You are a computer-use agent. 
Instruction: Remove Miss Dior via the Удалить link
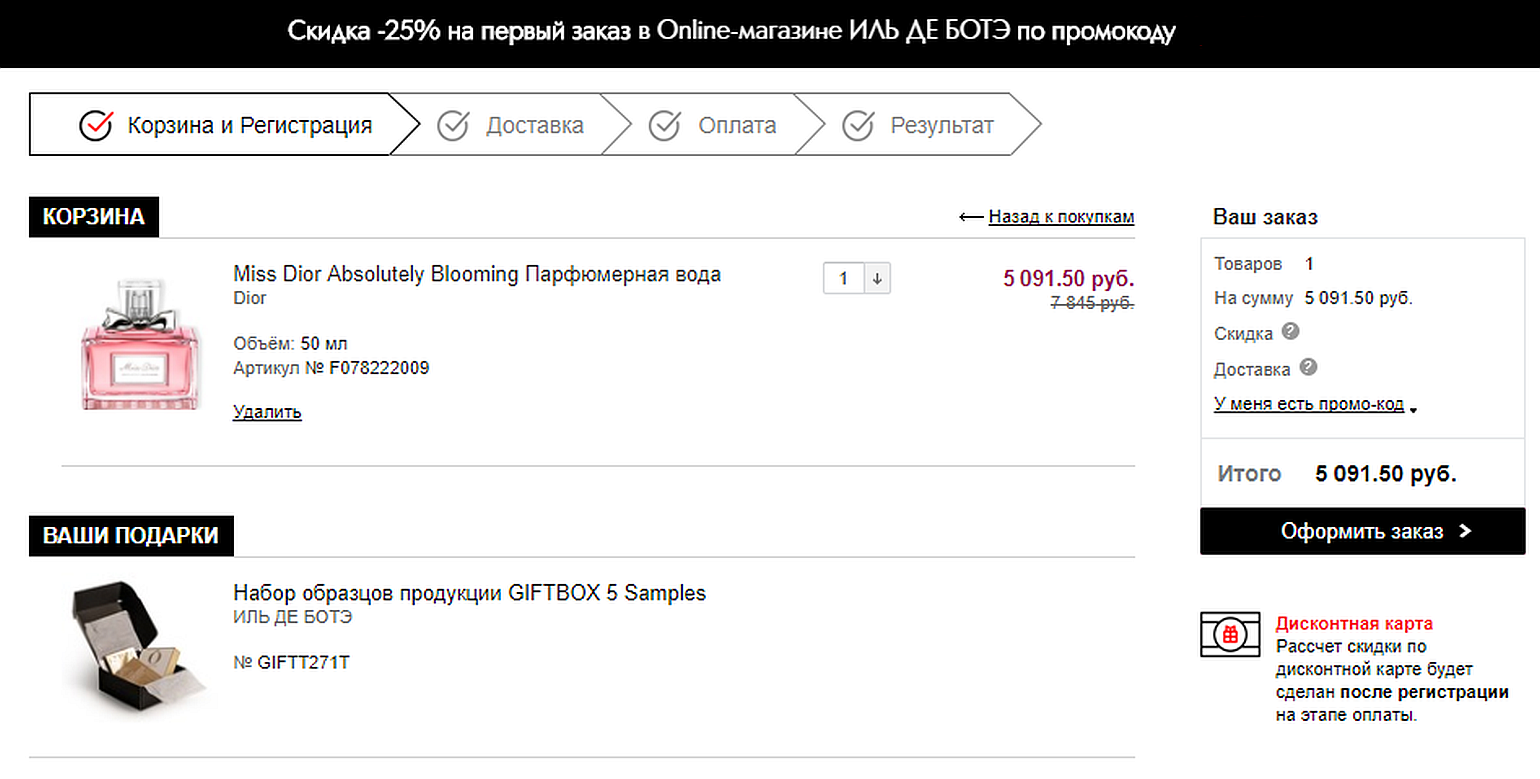pos(266,411)
